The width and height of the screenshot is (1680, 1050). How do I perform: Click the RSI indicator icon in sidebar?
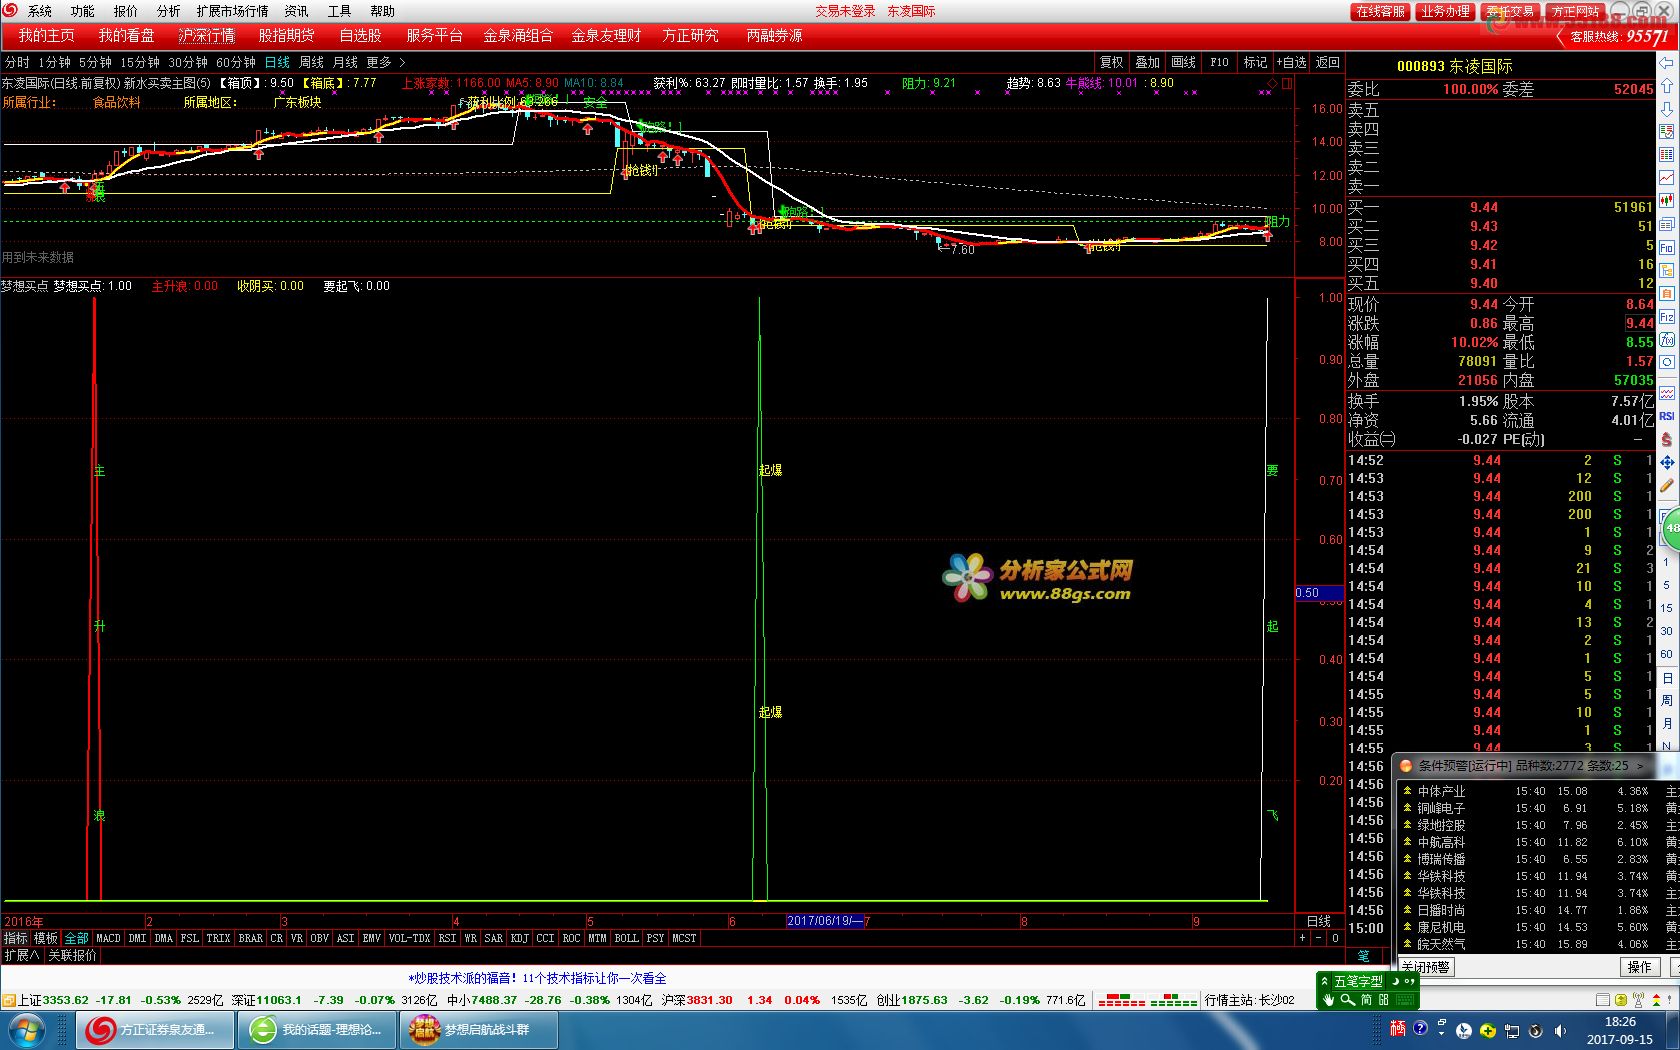[x=1667, y=415]
